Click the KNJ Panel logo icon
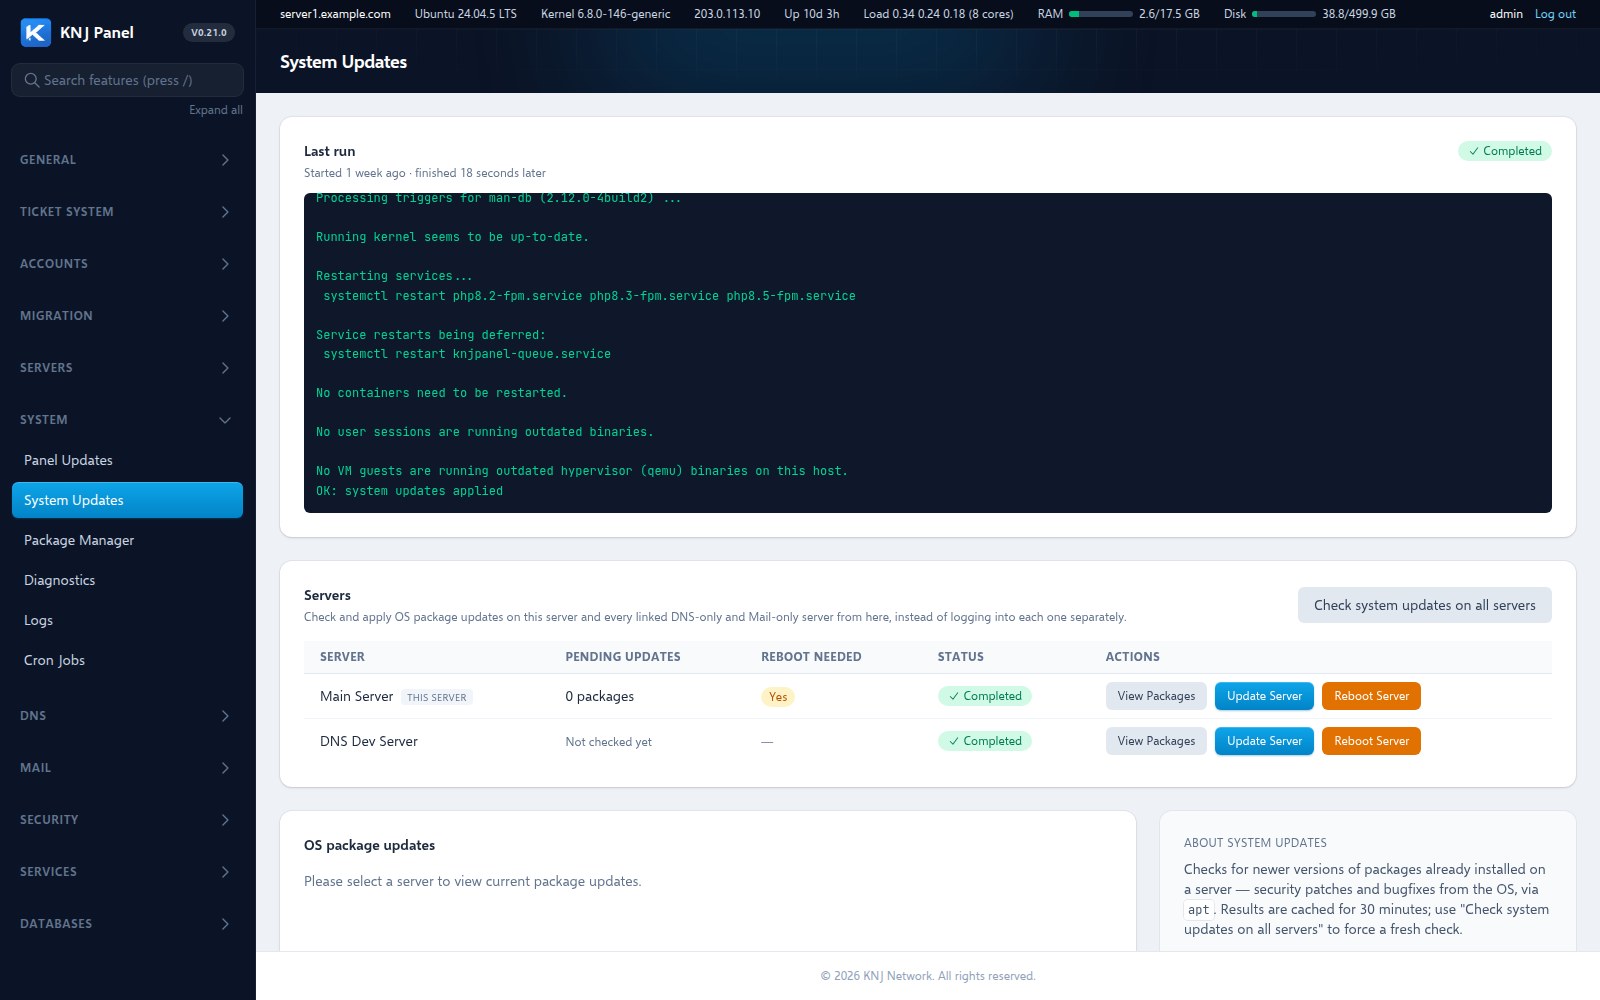This screenshot has width=1600, height=1000. (36, 32)
